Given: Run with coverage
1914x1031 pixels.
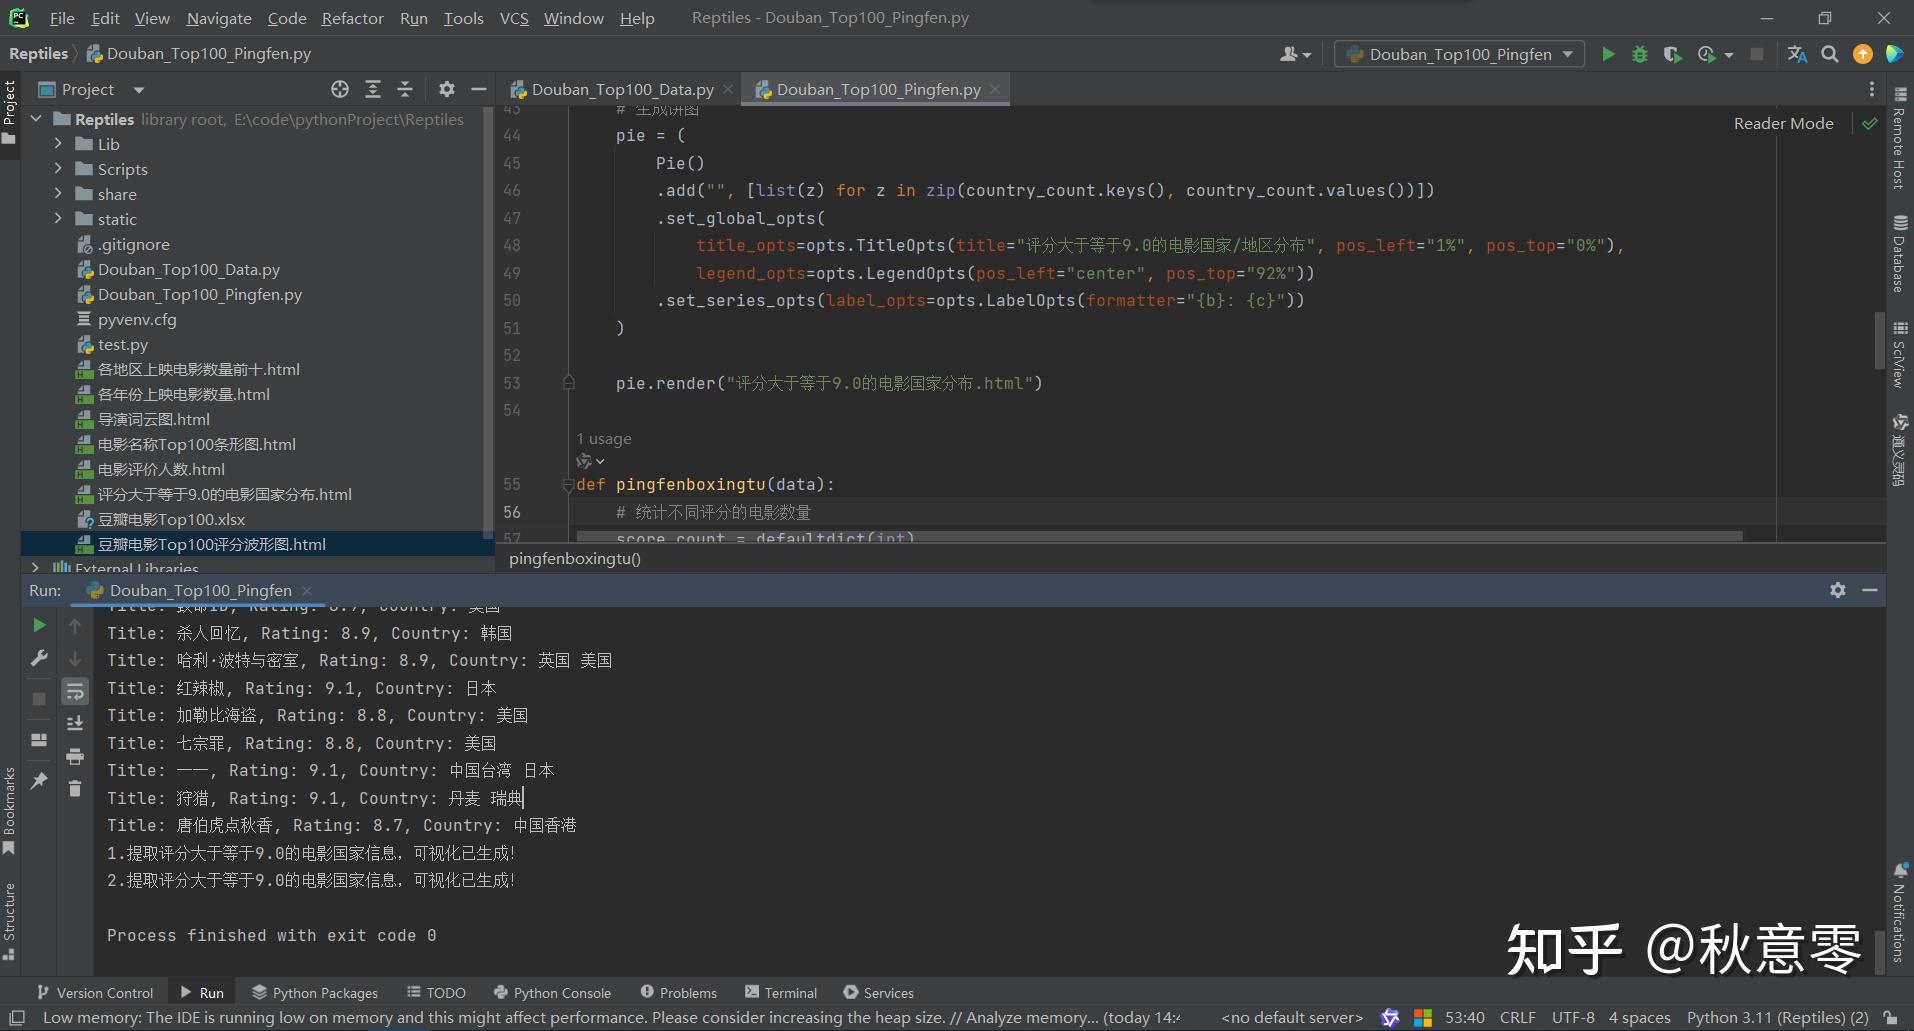Looking at the screenshot, I should [1672, 54].
